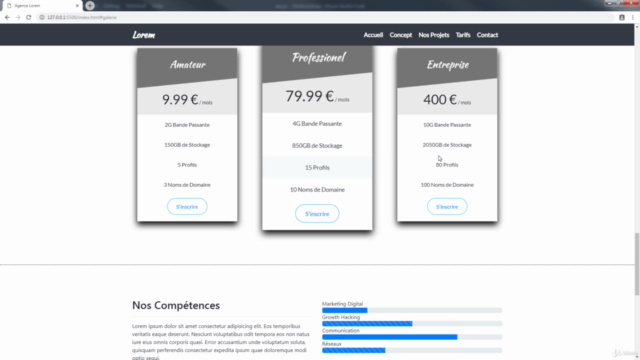Open the Contact nav link
640x360 pixels.
click(x=487, y=35)
